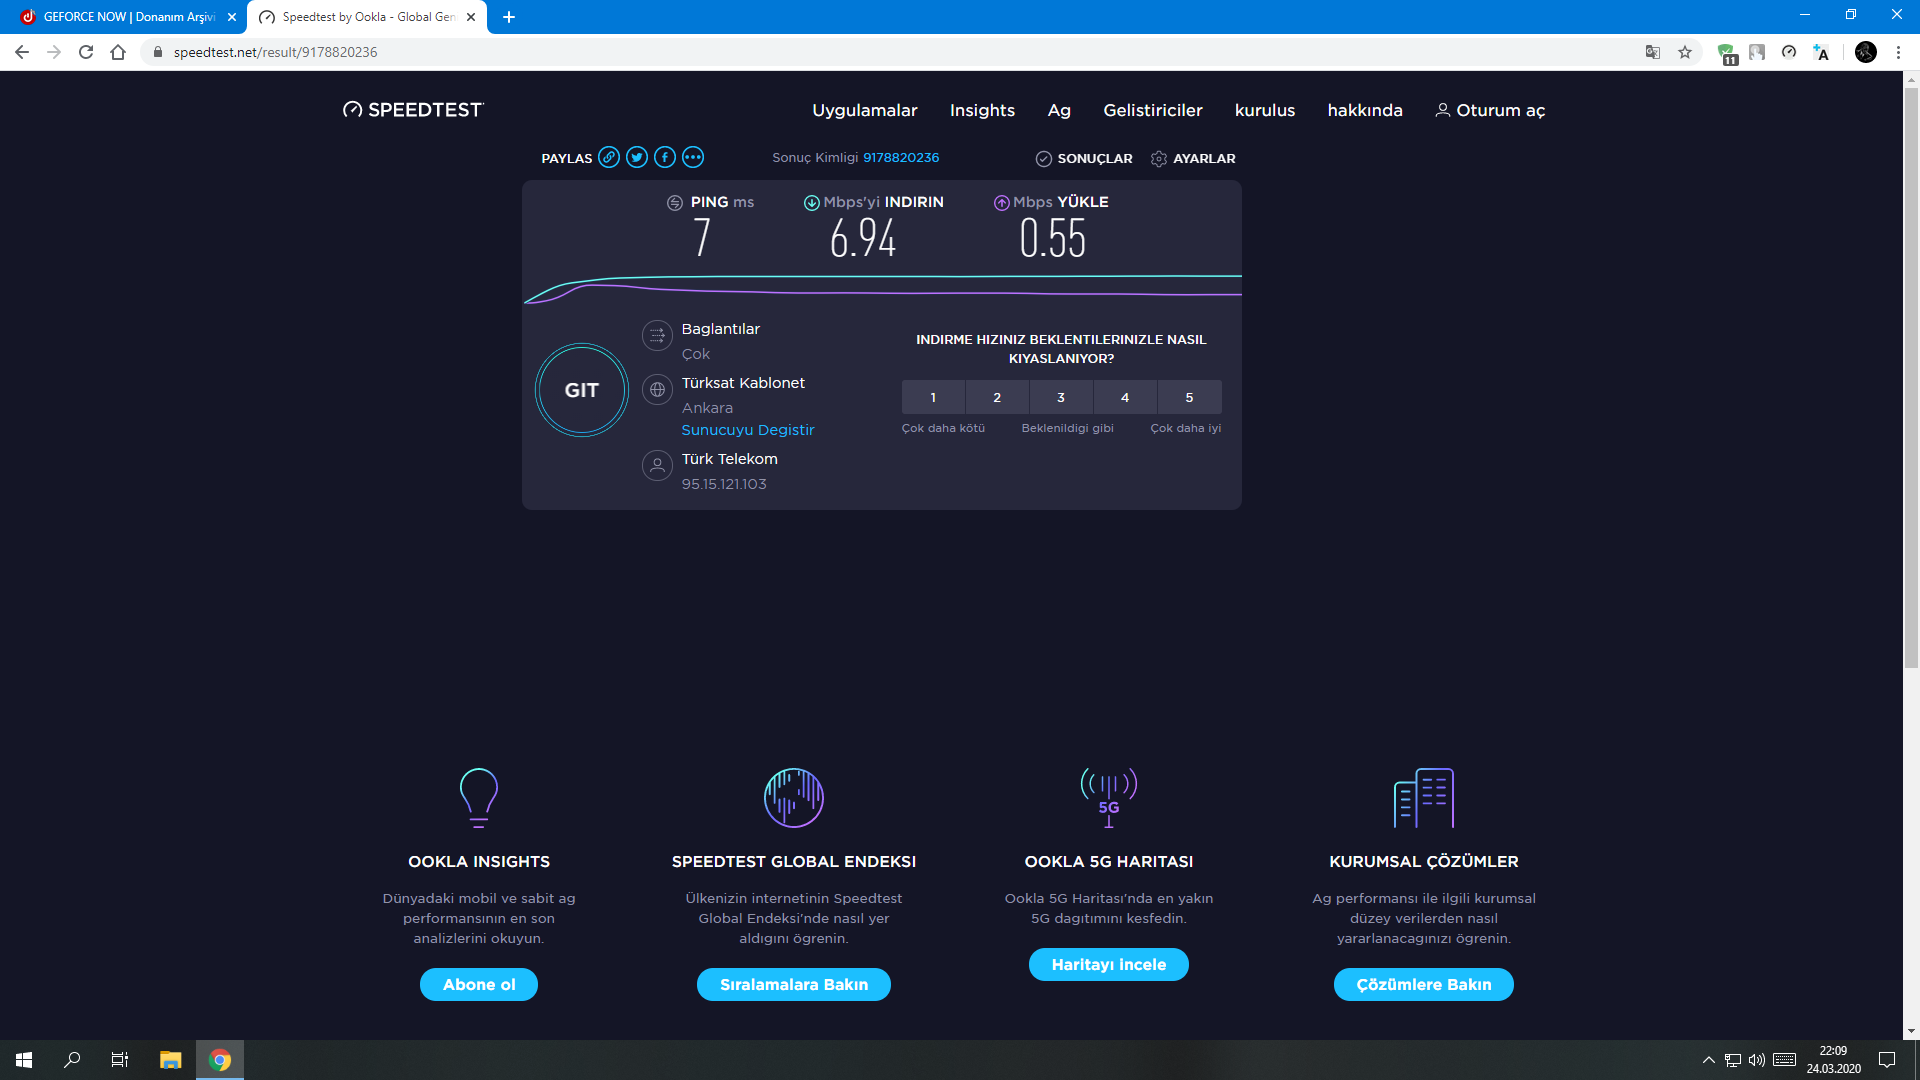
Task: Open a new browser tab
Action: click(x=509, y=17)
